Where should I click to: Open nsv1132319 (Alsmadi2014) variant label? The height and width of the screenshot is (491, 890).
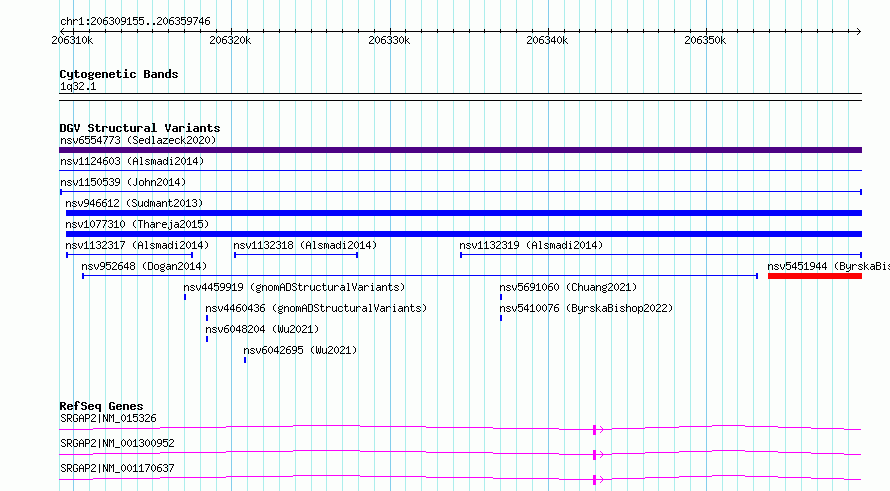(x=531, y=245)
